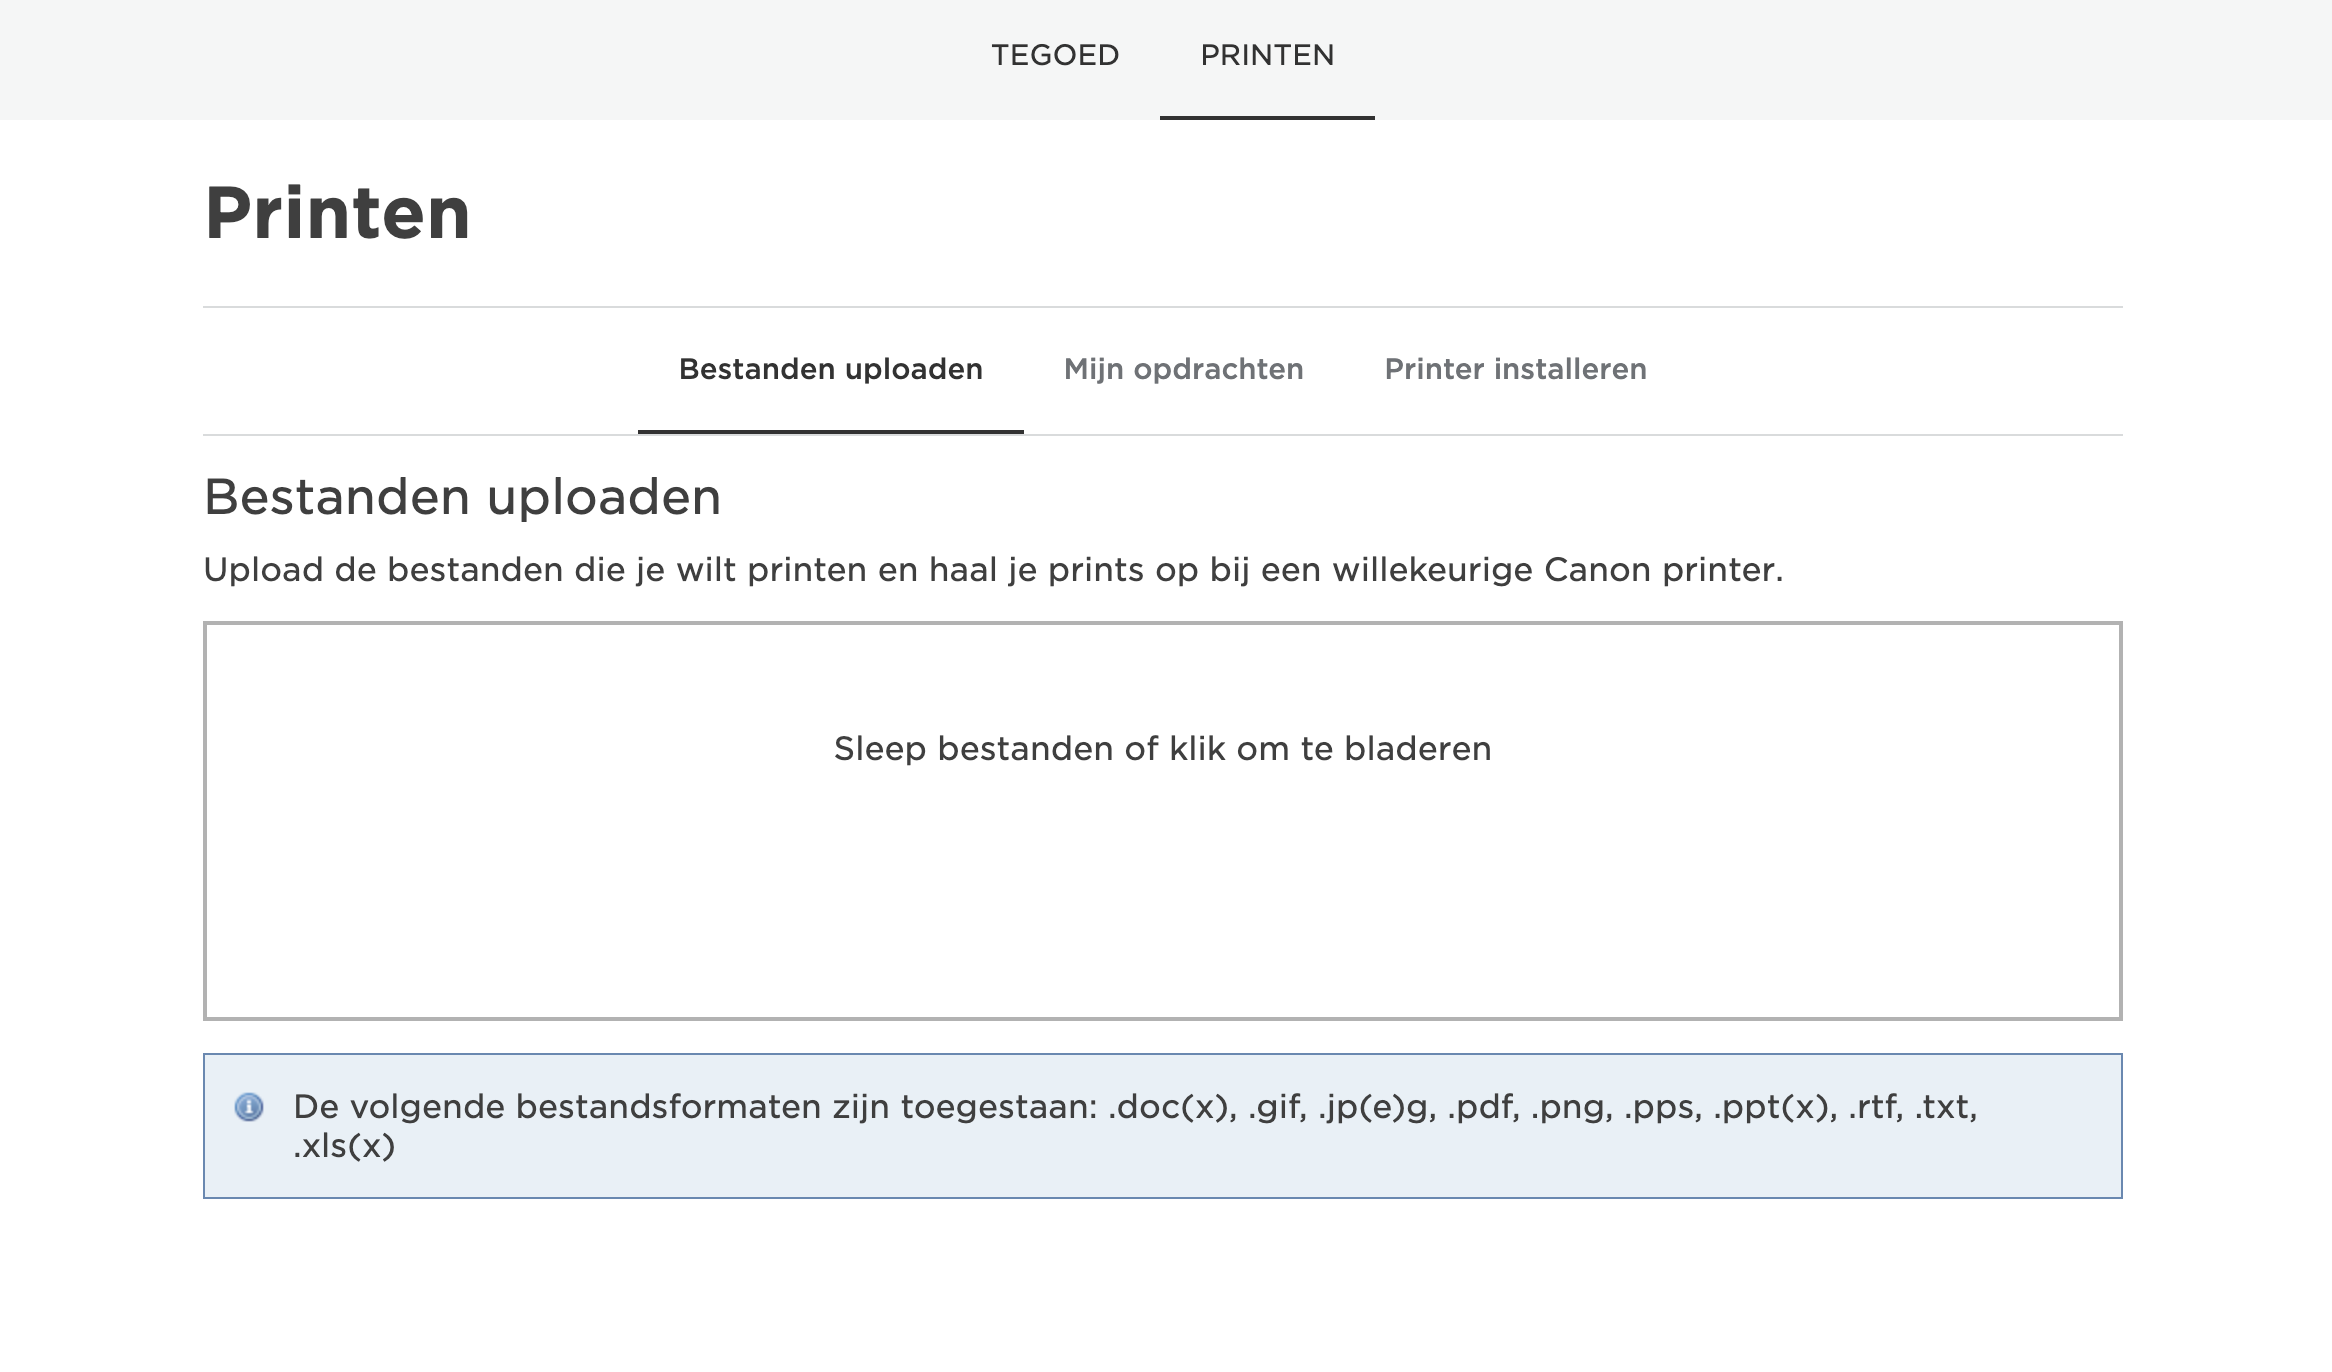
Task: Click the blue info icon in the notice
Action: click(251, 1106)
